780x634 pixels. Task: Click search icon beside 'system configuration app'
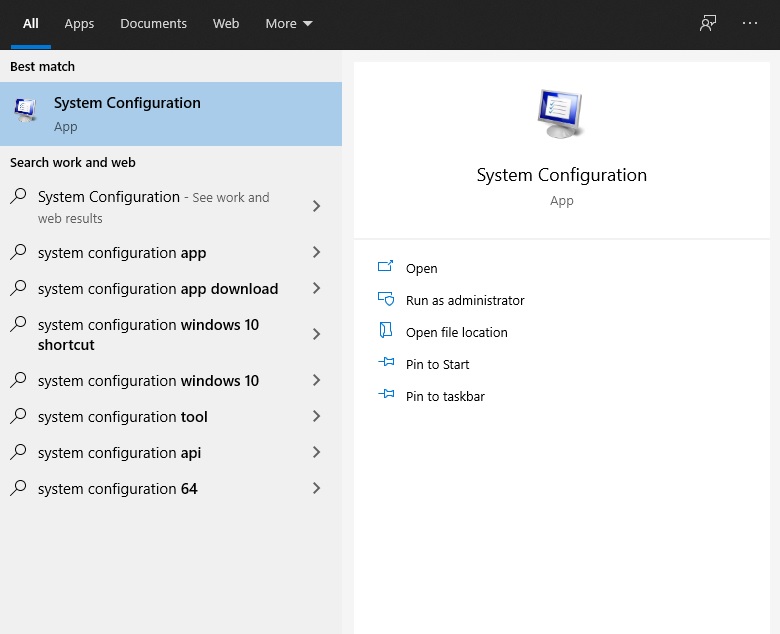pos(18,252)
